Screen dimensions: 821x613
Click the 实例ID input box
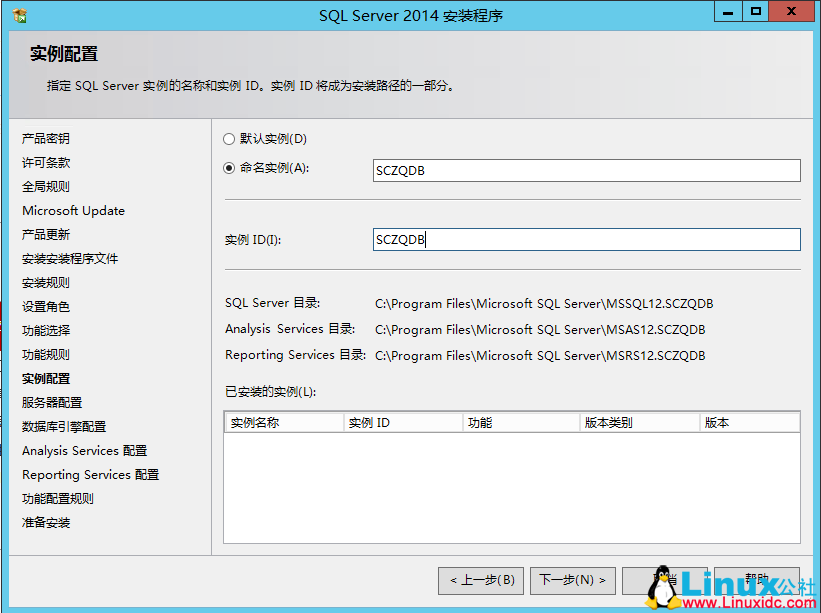(586, 239)
